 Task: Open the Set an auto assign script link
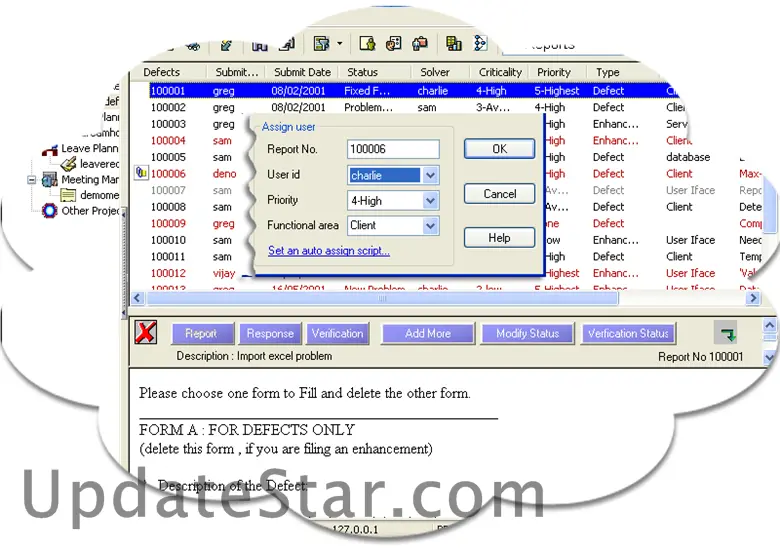coord(329,251)
